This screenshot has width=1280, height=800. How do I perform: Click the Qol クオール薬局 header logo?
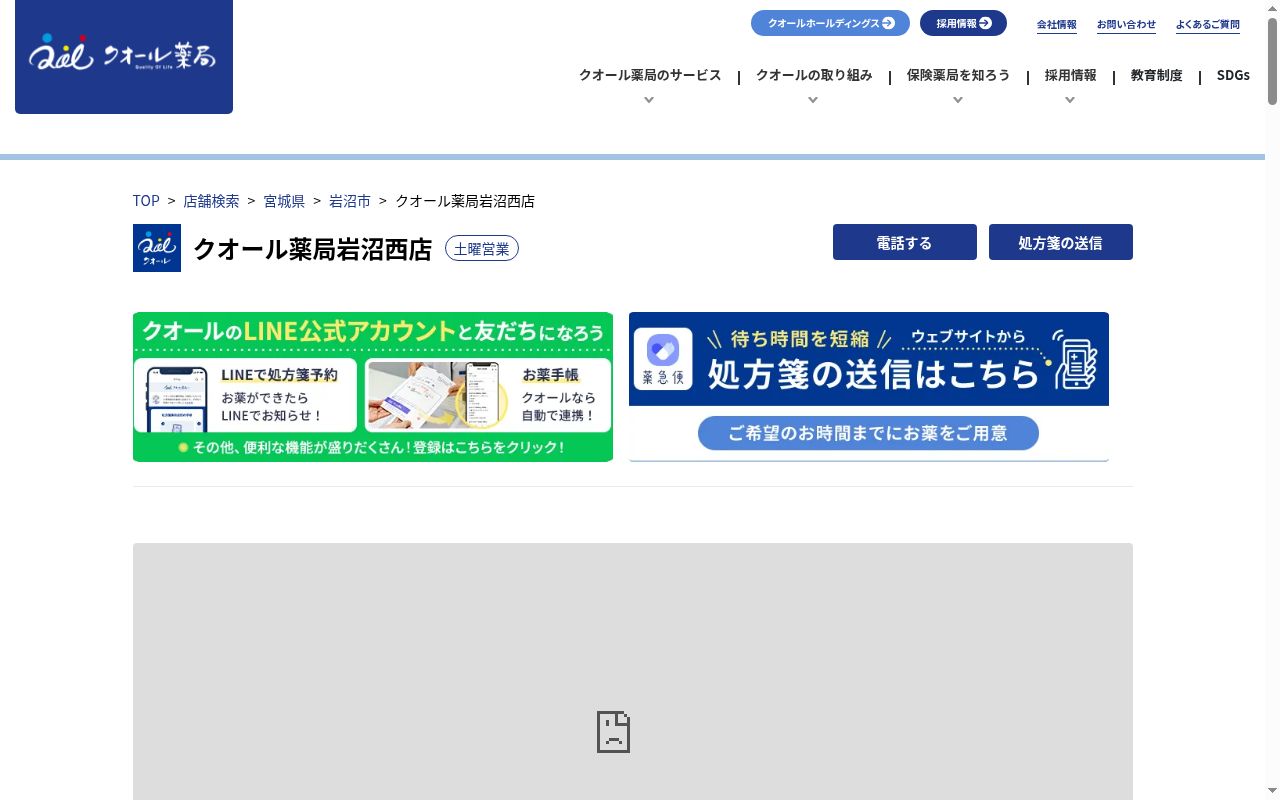[x=124, y=56]
